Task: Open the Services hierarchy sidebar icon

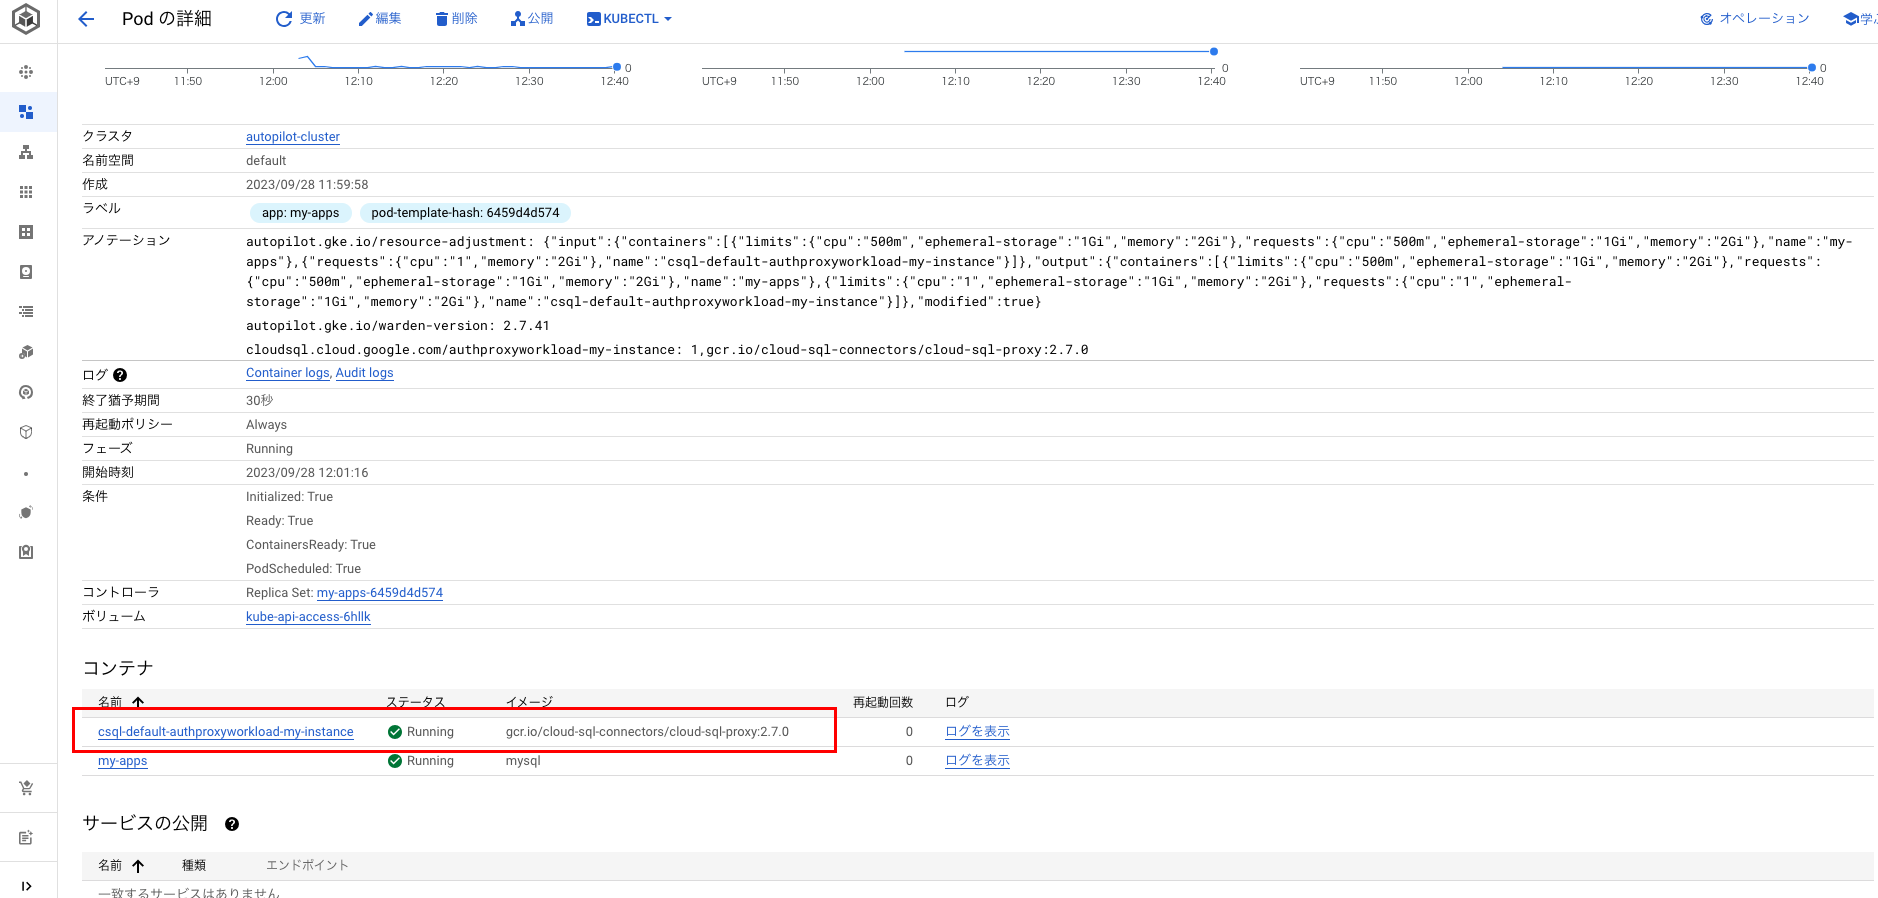Action: [x=26, y=152]
